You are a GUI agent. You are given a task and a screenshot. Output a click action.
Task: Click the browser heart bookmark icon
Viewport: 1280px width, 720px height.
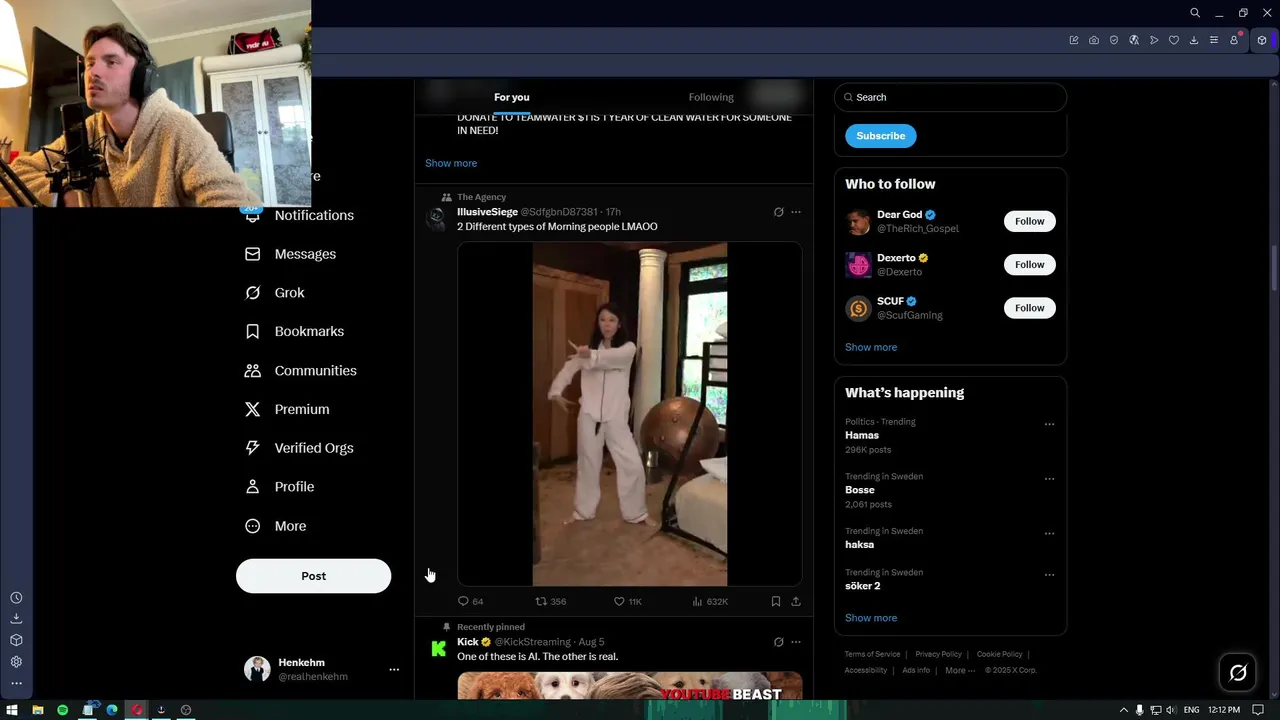1174,40
